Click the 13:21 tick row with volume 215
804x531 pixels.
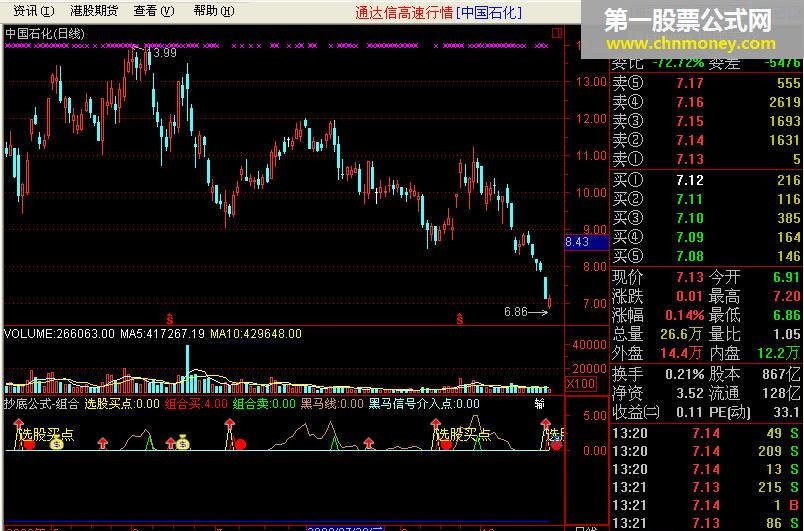click(706, 487)
